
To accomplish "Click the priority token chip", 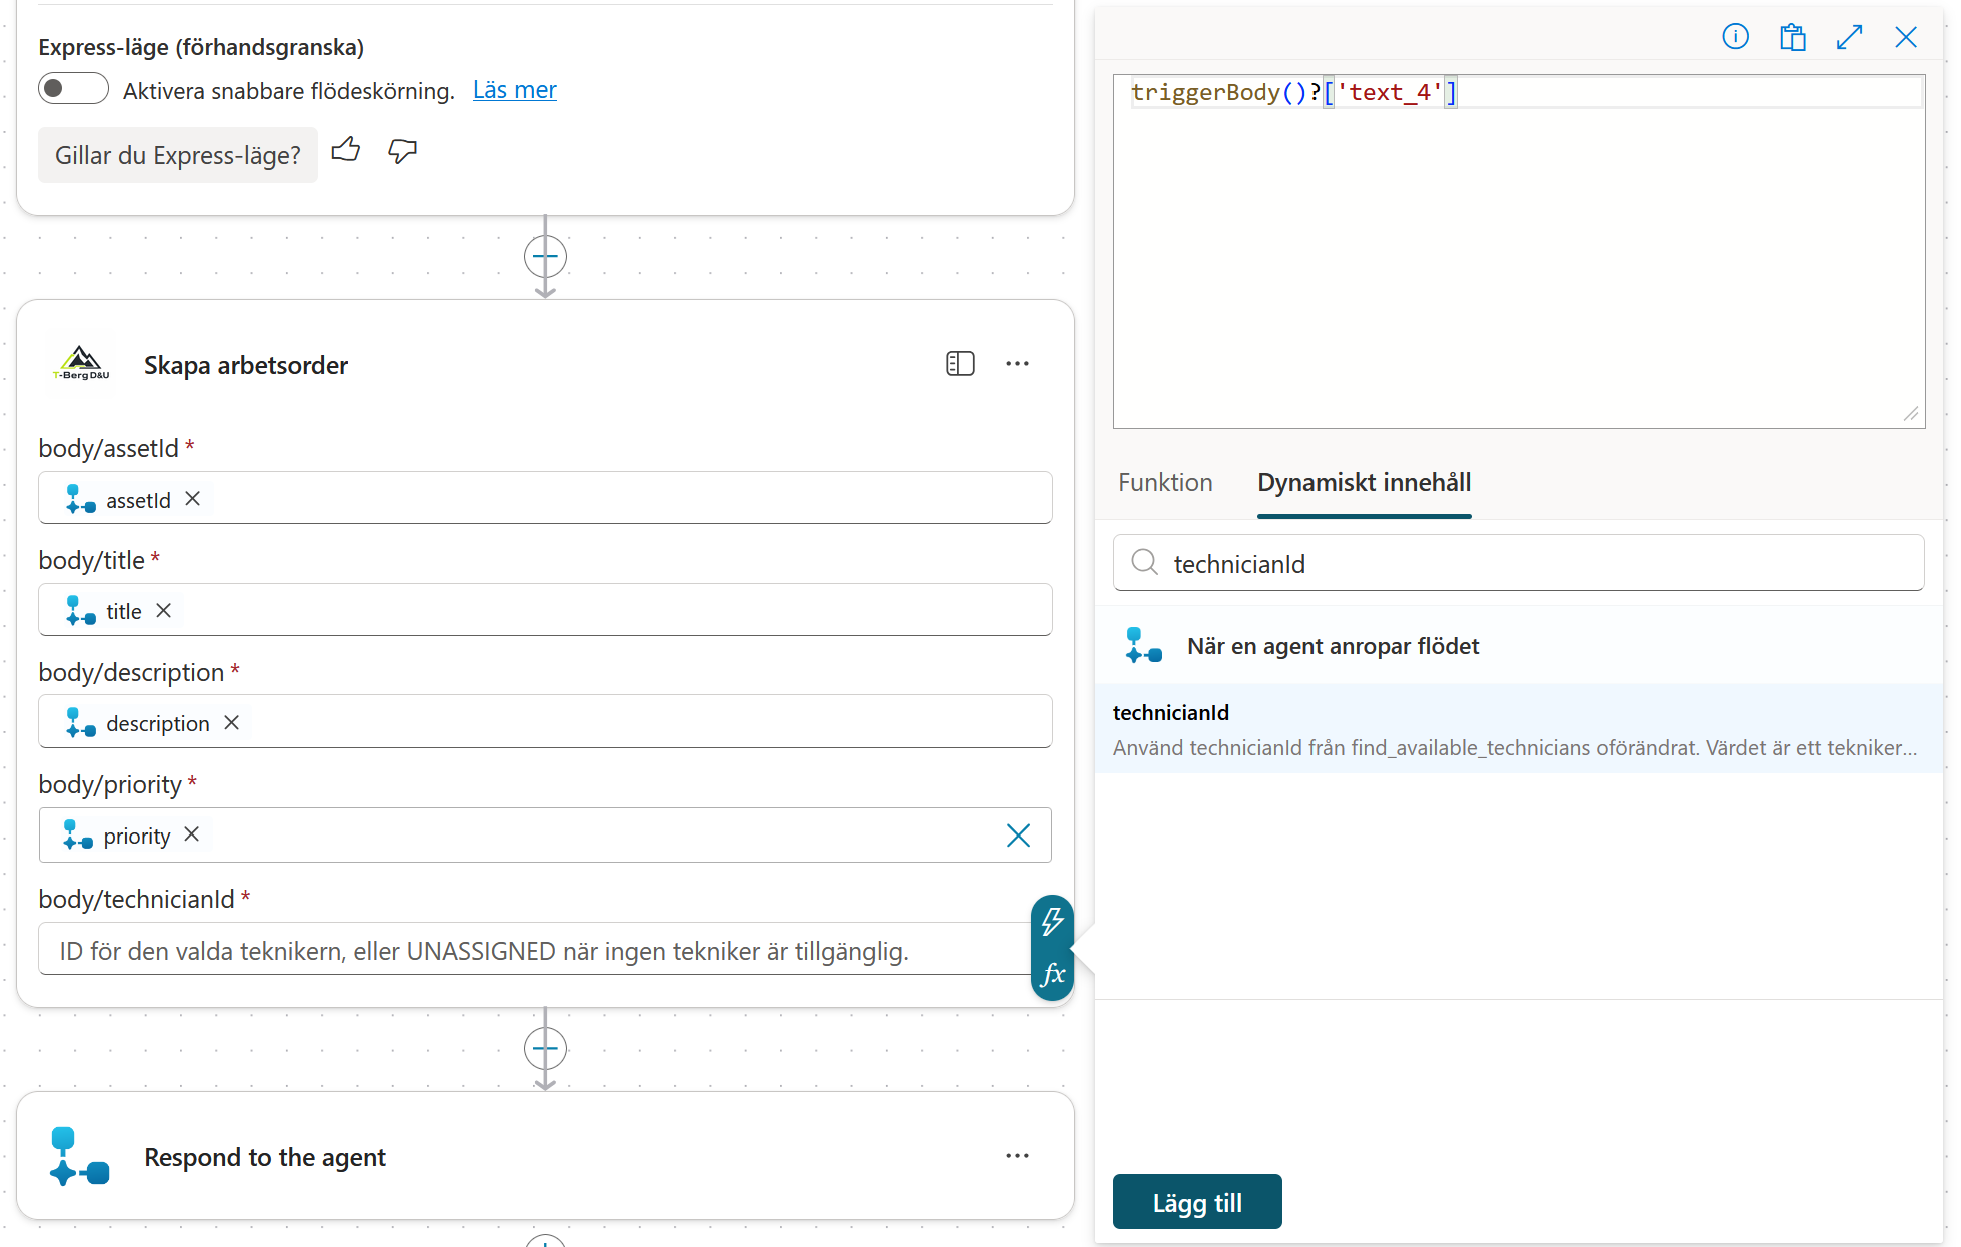I will coord(136,835).
